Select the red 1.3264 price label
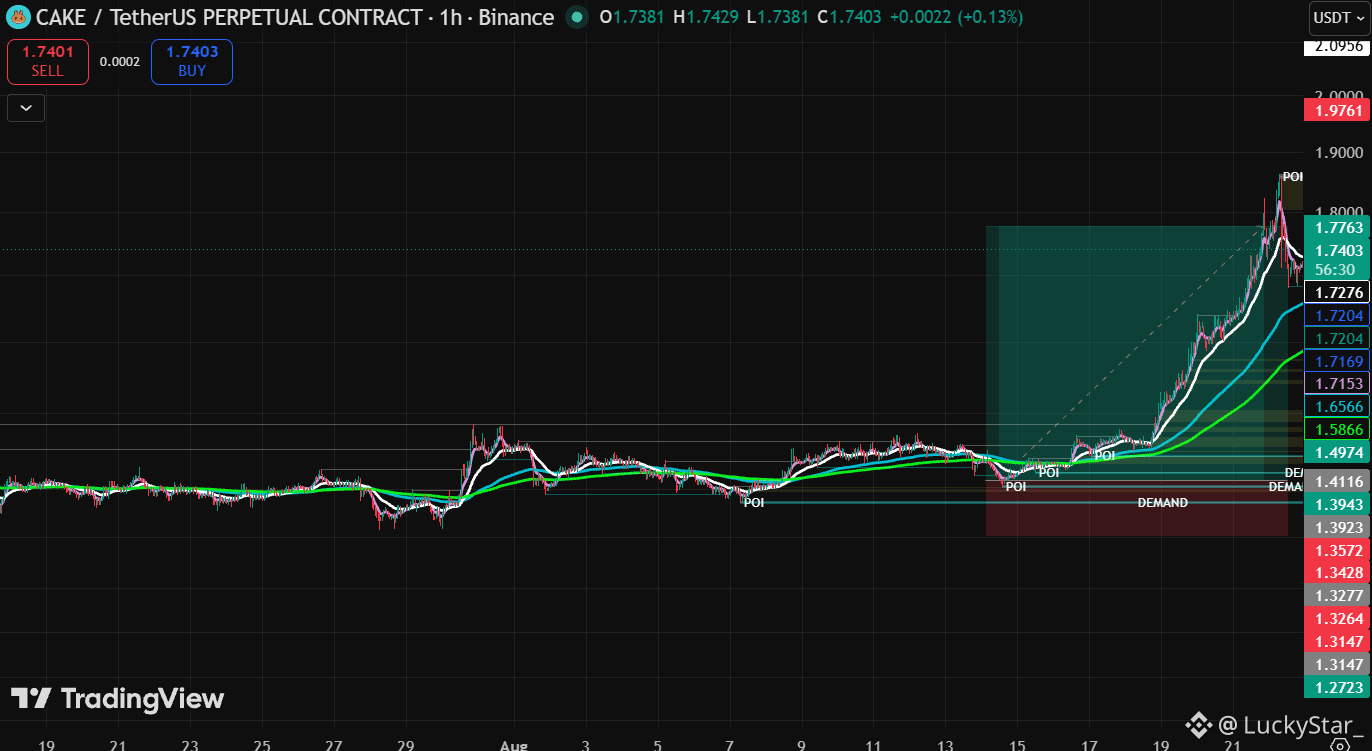The height and width of the screenshot is (751, 1372). 1339,619
